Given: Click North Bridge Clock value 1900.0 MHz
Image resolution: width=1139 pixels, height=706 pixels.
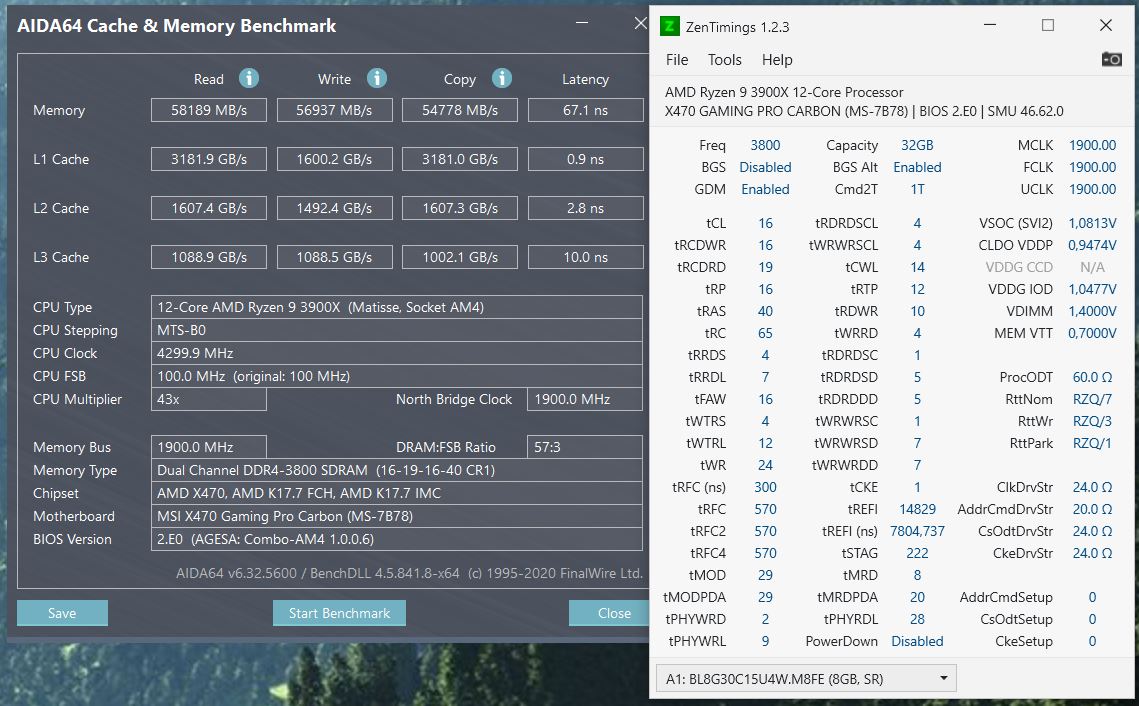Looking at the screenshot, I should click(x=585, y=399).
